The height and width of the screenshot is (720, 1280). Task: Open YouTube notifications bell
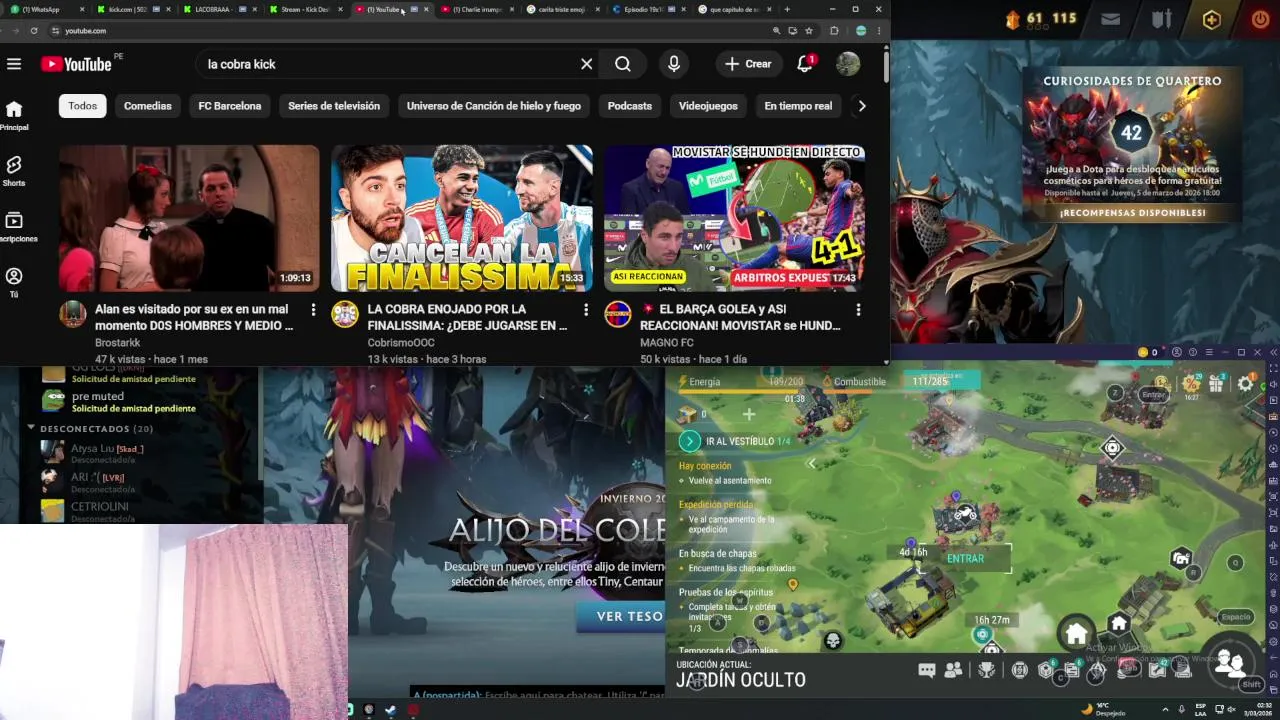805,64
